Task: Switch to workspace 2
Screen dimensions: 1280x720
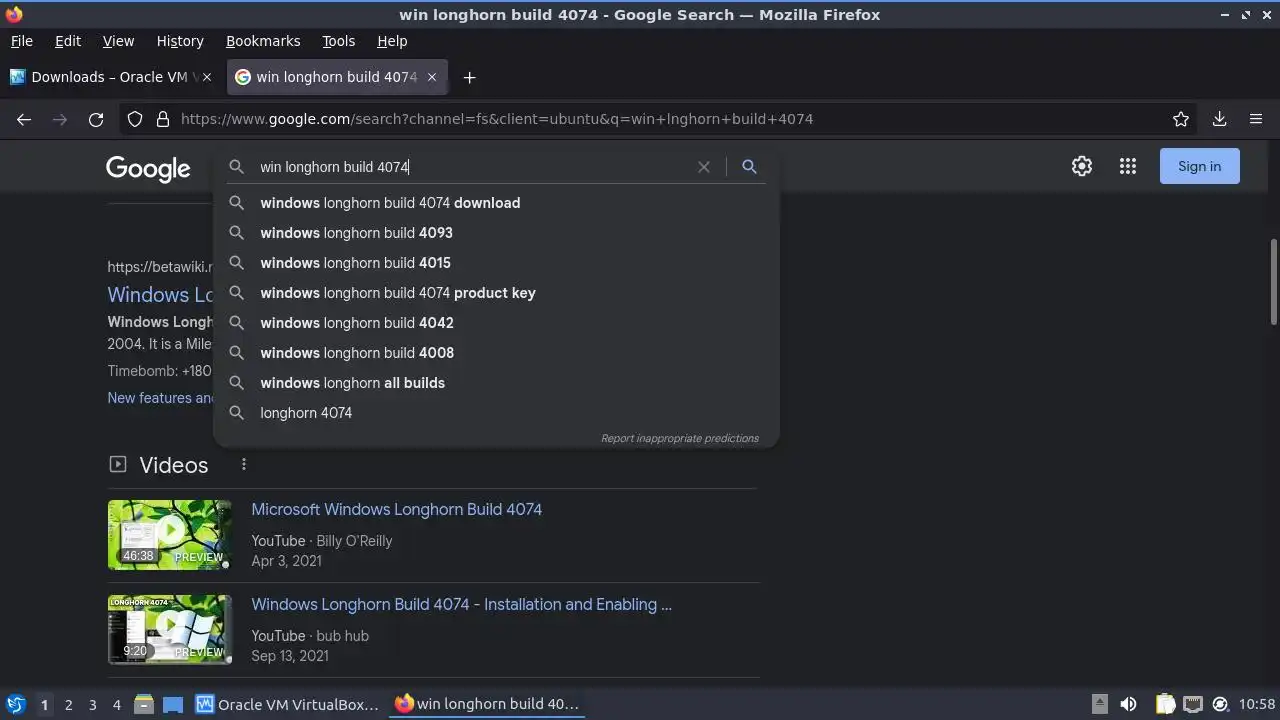Action: [x=68, y=704]
